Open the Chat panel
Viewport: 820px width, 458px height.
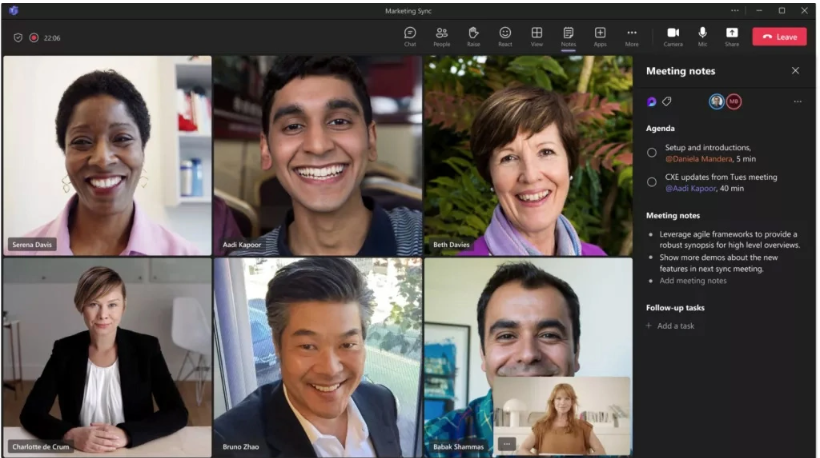(x=410, y=37)
